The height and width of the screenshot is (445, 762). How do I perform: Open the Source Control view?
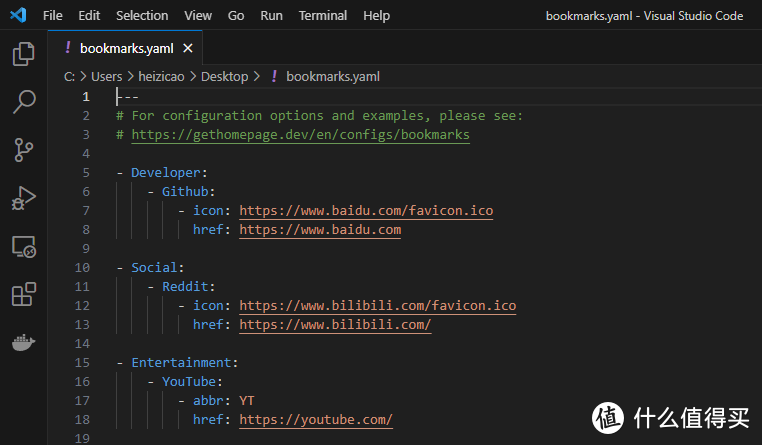tap(23, 150)
